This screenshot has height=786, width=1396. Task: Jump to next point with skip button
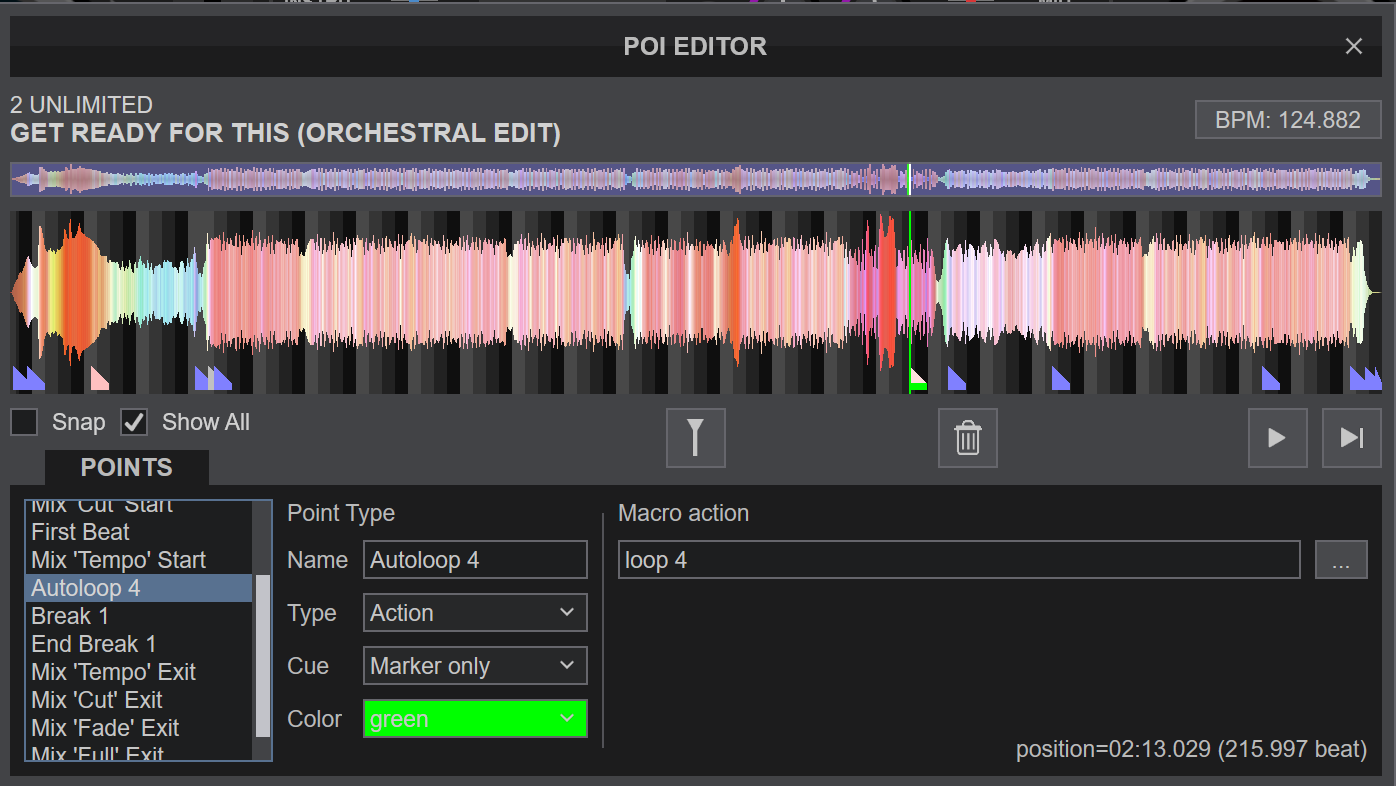click(x=1352, y=438)
